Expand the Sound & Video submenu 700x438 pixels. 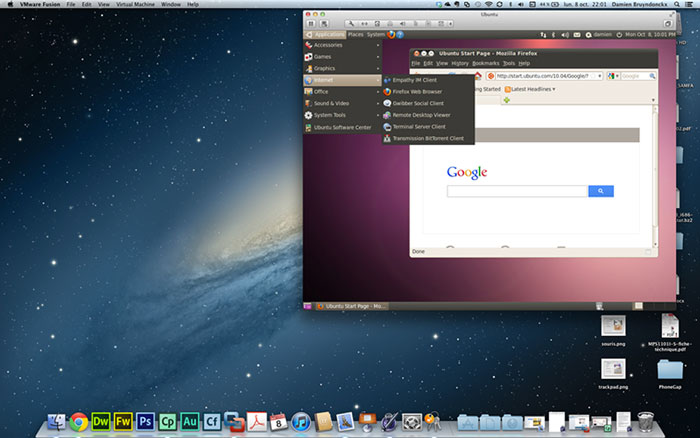(342, 103)
